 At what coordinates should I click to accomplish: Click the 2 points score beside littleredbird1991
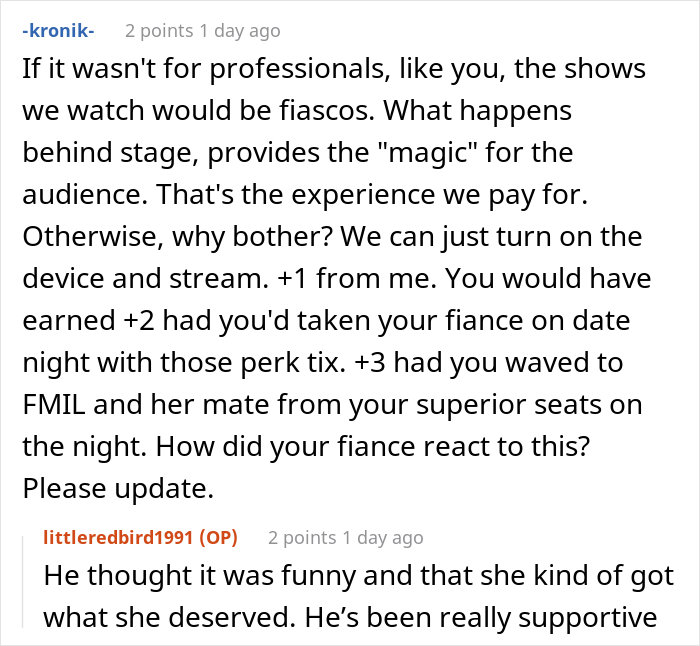pos(300,537)
